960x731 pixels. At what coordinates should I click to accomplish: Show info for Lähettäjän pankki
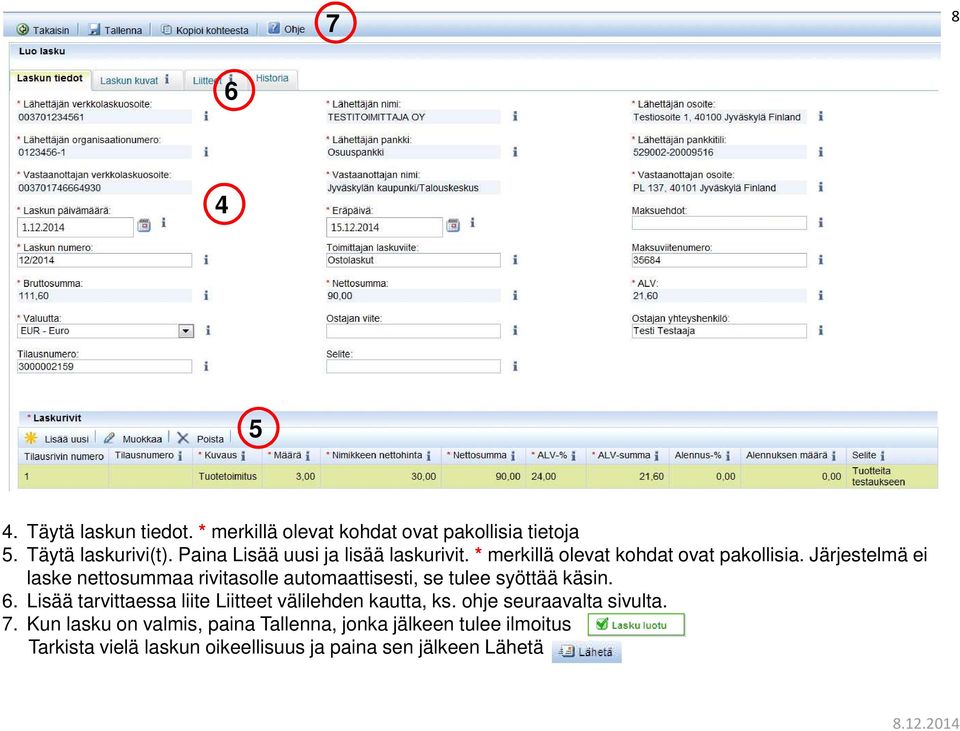point(515,151)
